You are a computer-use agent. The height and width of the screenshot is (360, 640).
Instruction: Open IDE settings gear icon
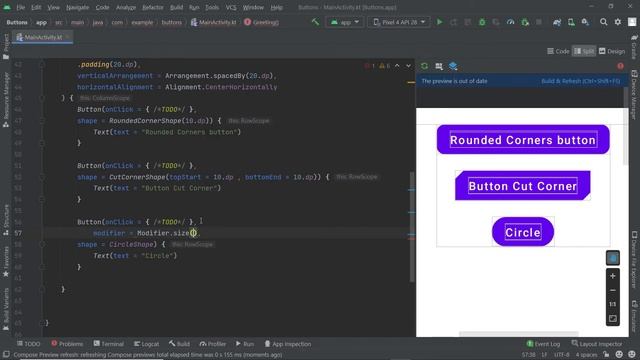coord(618,22)
